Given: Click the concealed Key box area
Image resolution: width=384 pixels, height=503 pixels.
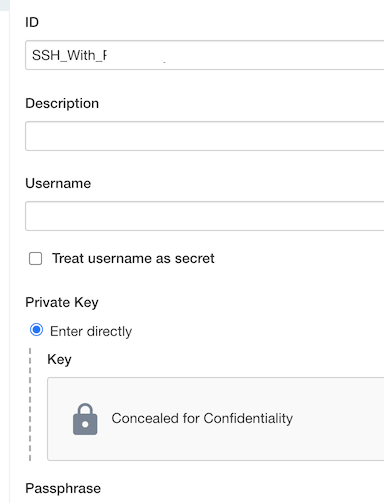Looking at the screenshot, I should (x=216, y=419).
